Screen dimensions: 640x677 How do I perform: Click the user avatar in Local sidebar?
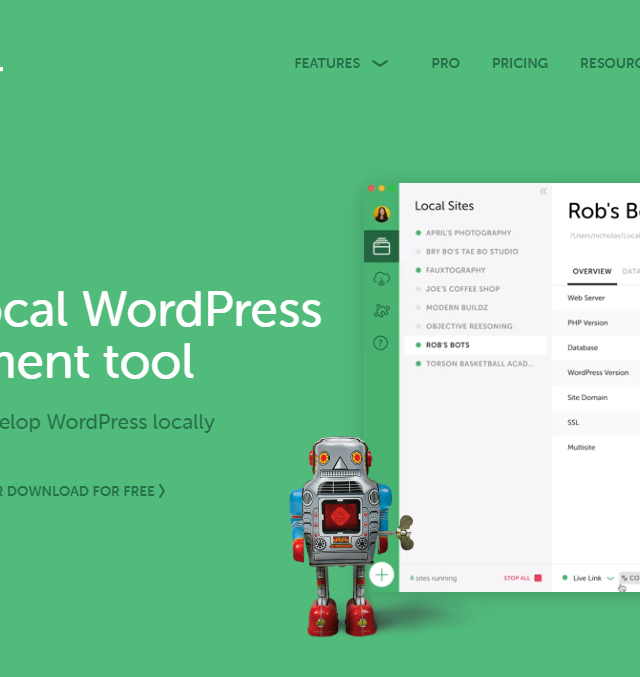[381, 213]
